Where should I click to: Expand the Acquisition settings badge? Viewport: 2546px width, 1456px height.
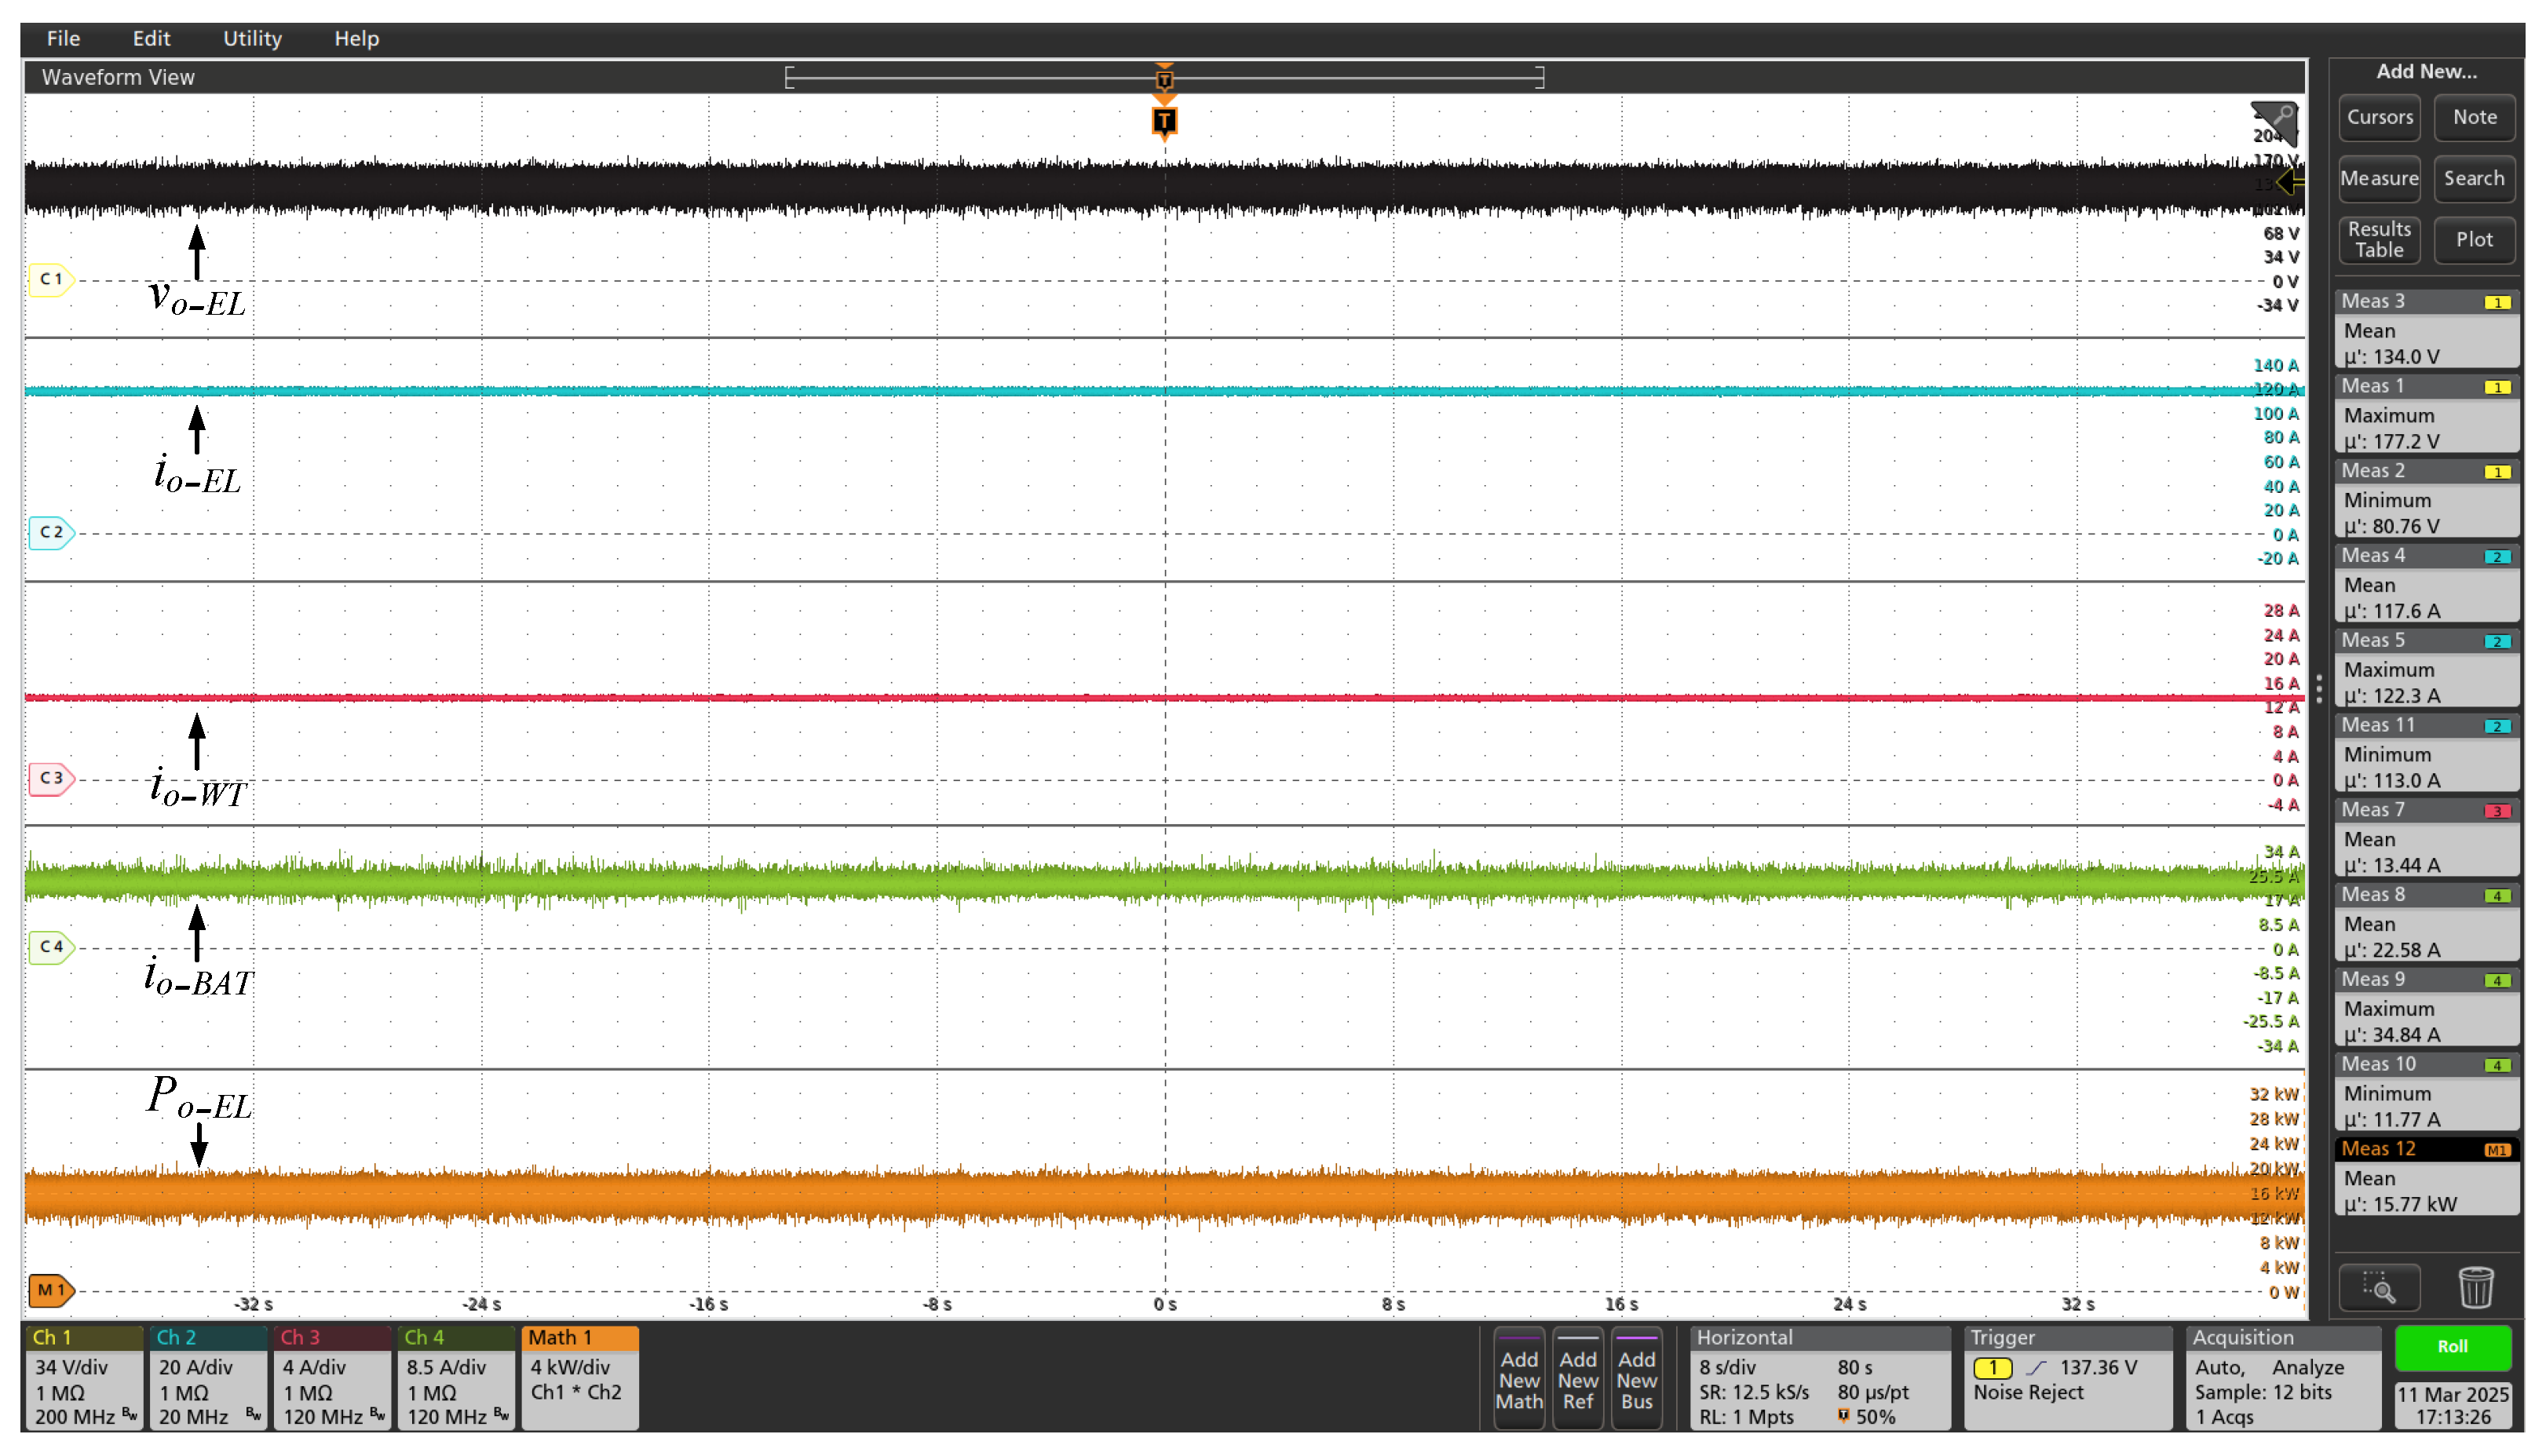point(2282,1378)
